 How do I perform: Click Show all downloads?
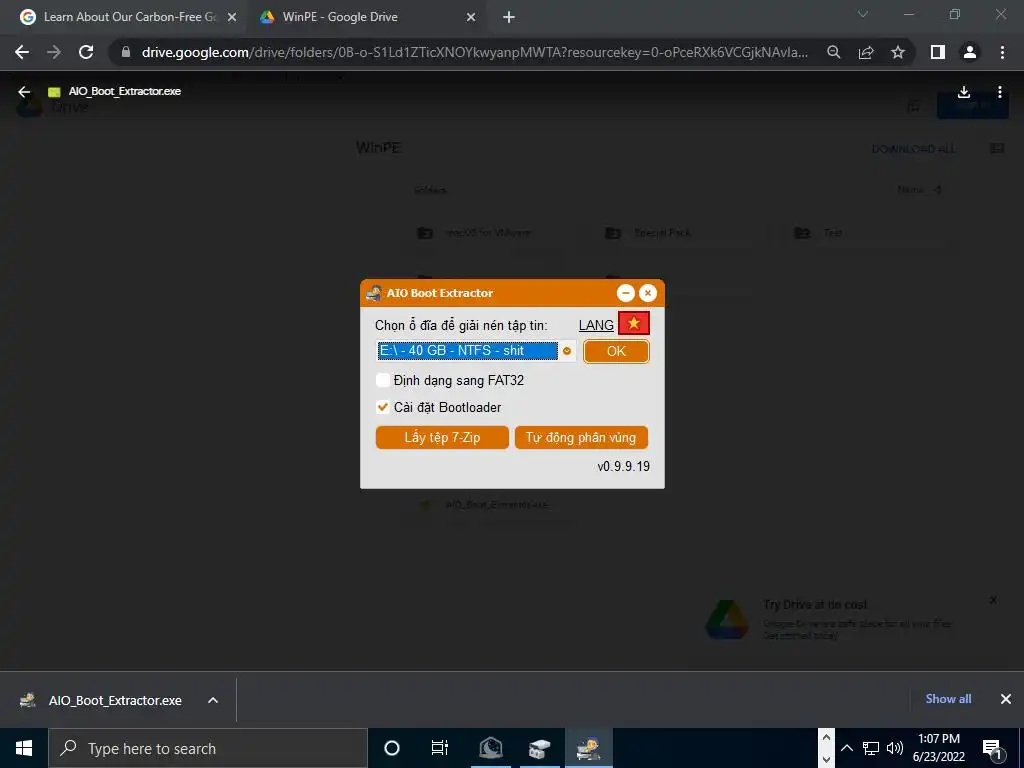coord(948,699)
